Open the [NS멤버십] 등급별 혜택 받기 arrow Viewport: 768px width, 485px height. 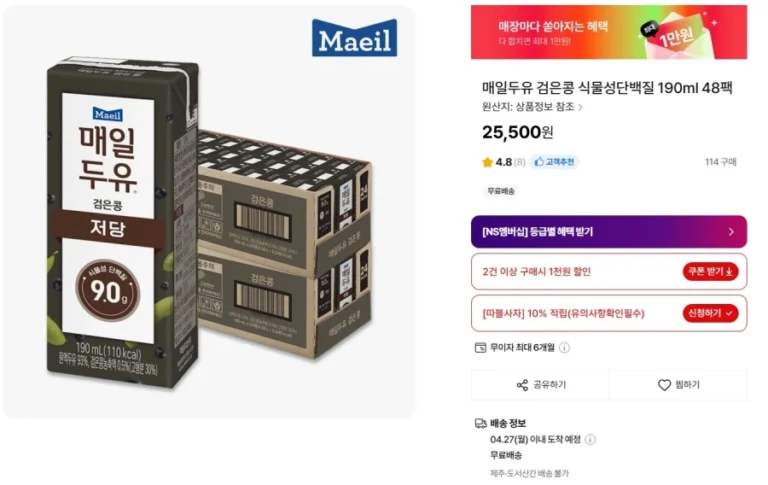731,231
